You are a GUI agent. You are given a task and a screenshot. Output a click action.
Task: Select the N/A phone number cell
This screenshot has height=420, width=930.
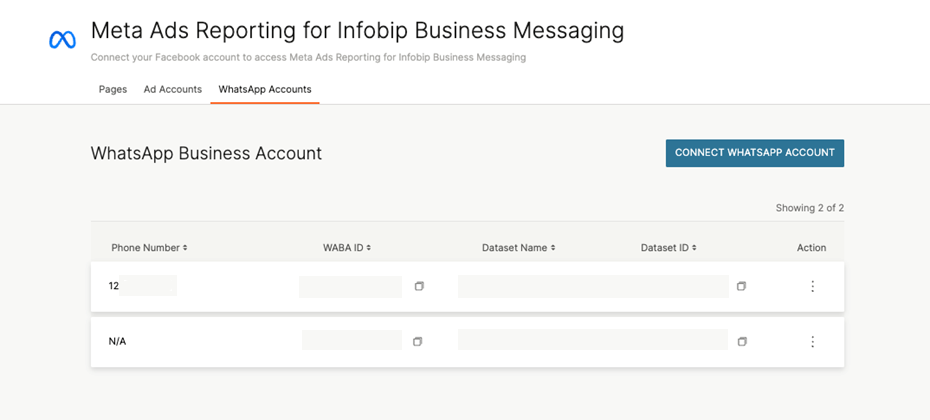(118, 342)
